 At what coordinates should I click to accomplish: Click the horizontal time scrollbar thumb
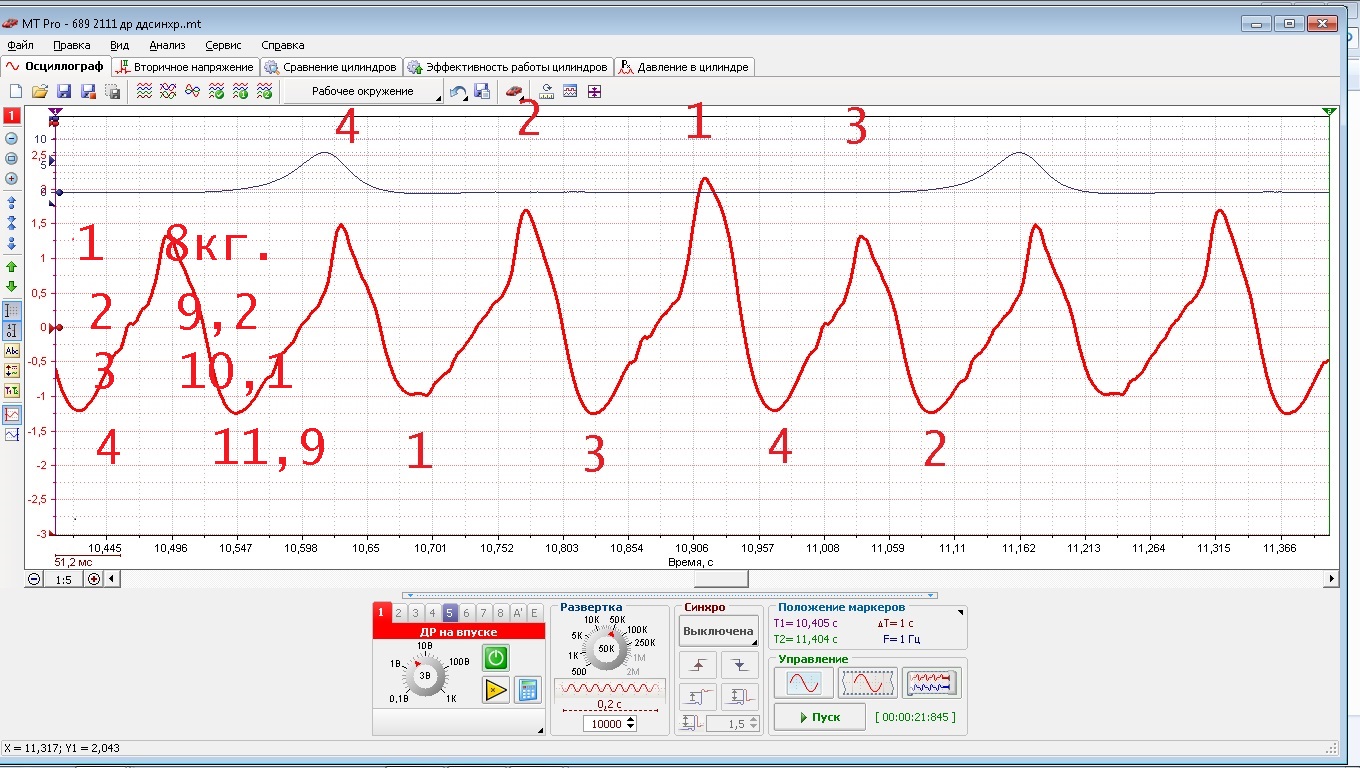tap(721, 579)
